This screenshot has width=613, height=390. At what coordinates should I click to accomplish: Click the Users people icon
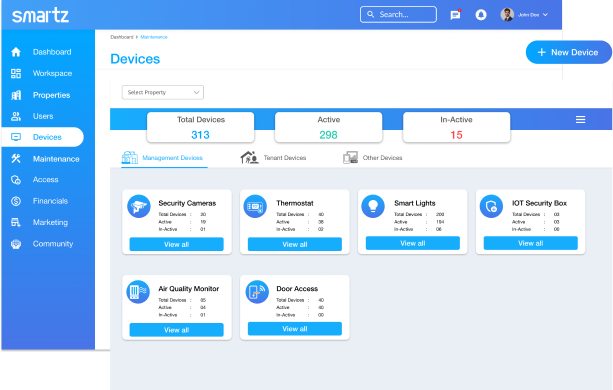[x=16, y=116]
